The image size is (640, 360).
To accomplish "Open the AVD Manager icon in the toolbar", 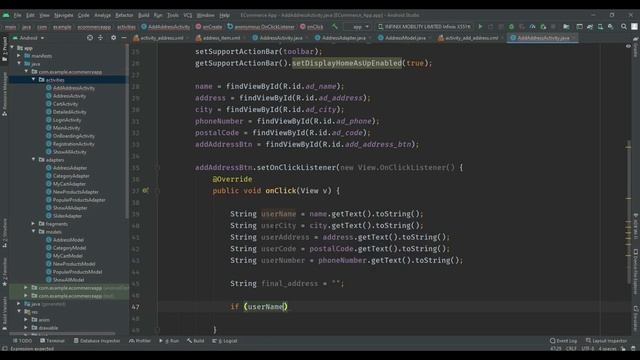I will click(600, 27).
